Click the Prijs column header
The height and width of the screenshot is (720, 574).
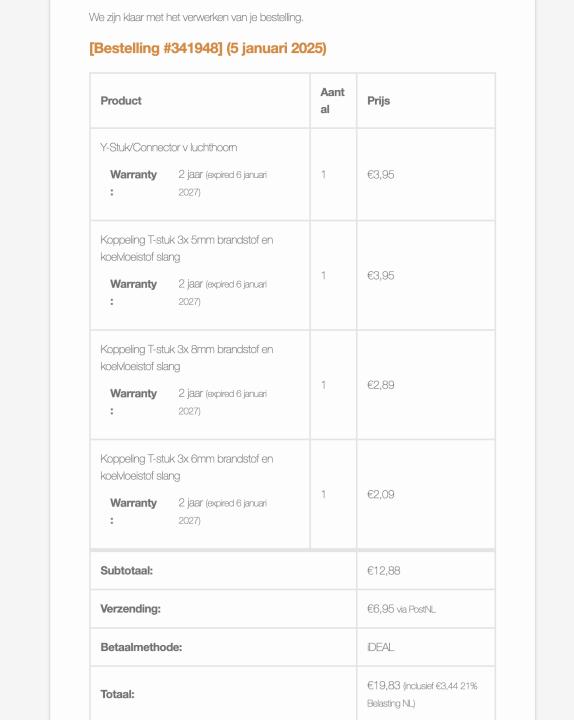click(378, 101)
